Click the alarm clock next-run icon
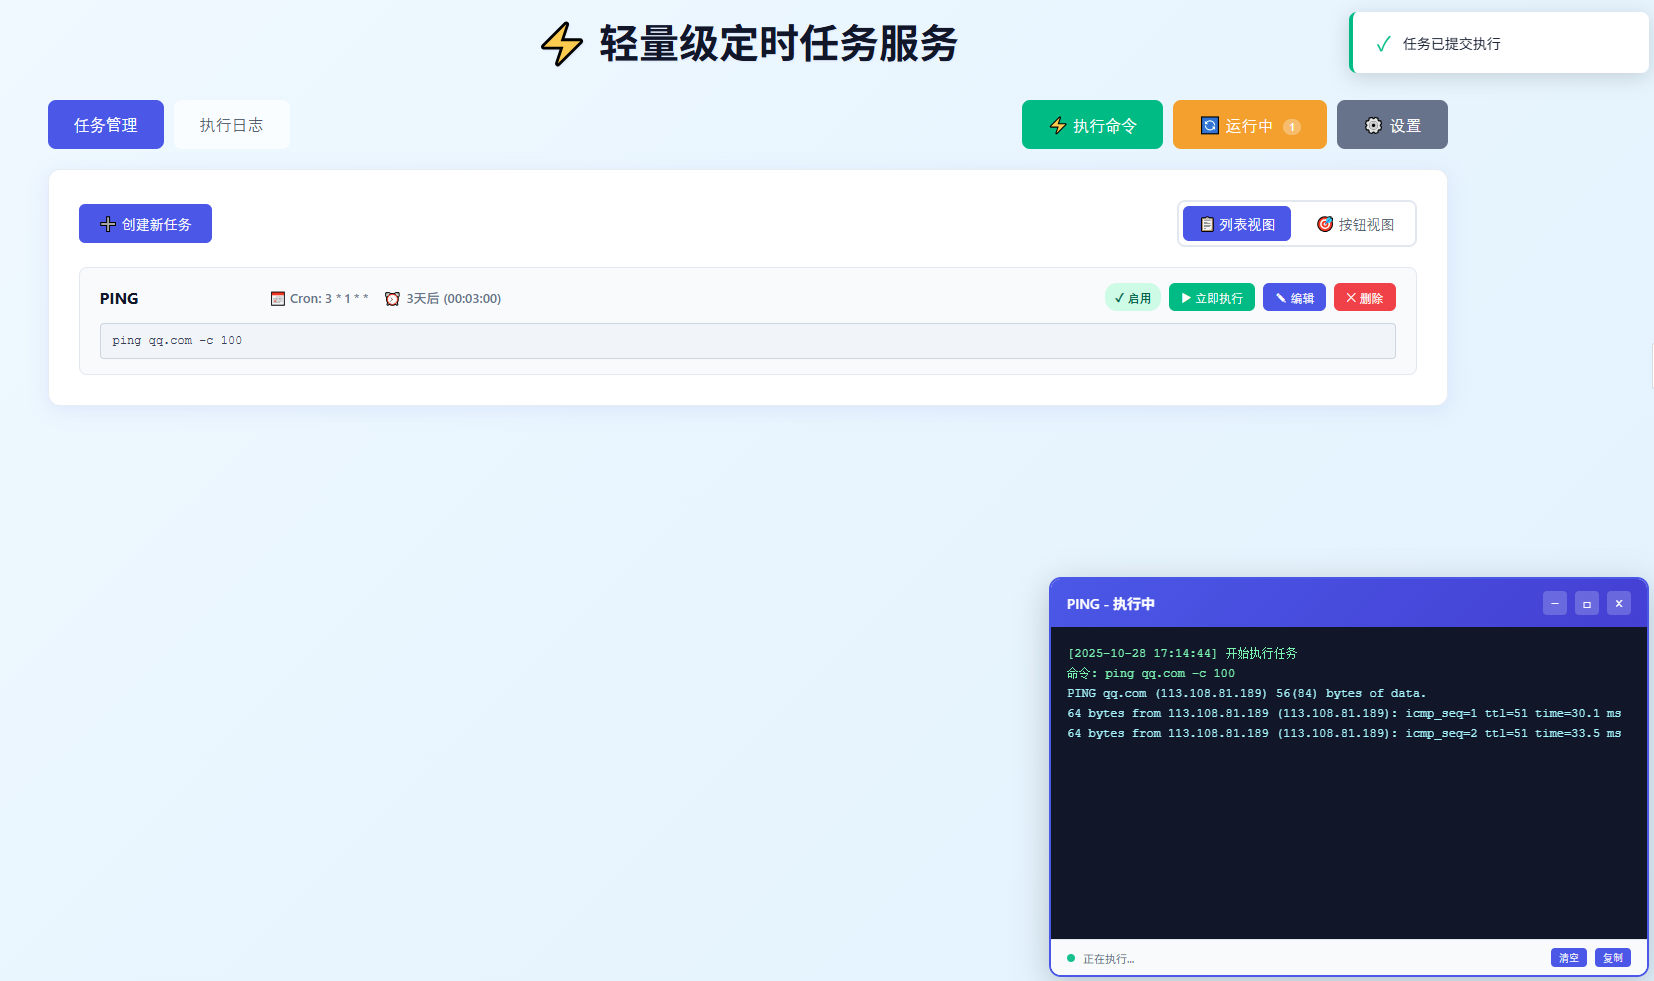Viewport: 1654px width, 981px height. point(393,299)
